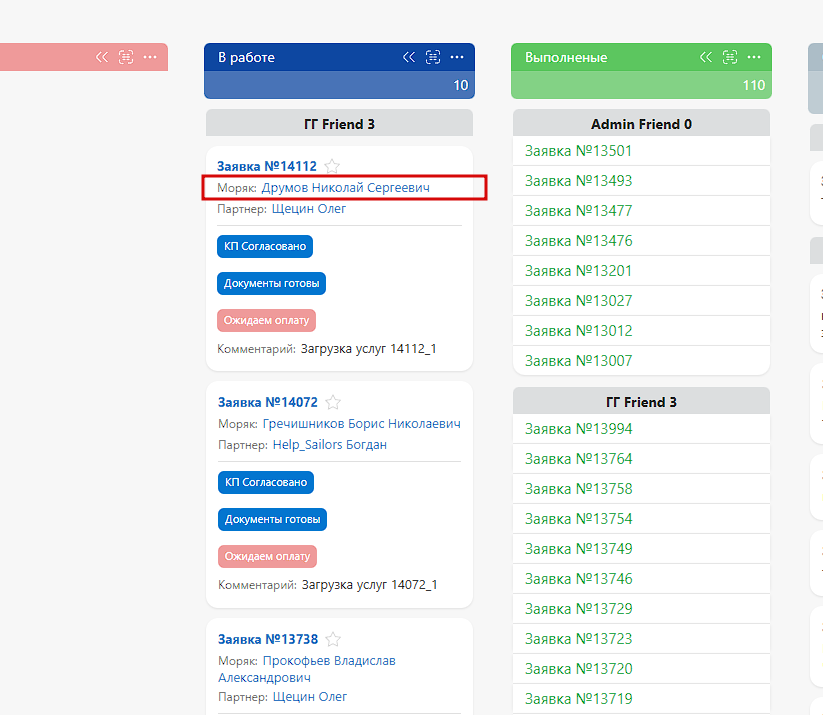Click the scan-frame icon in Выполненые header

tap(730, 57)
